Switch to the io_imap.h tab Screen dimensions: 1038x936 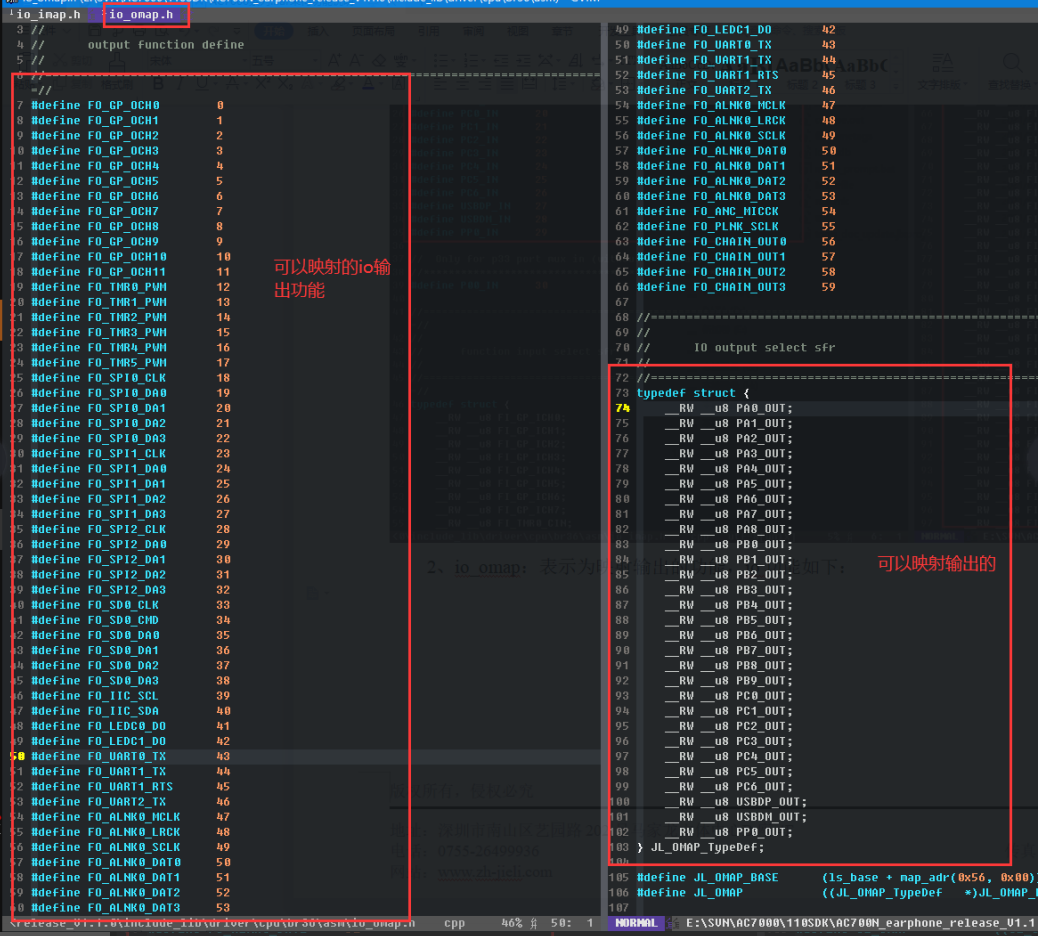pyautogui.click(x=48, y=14)
